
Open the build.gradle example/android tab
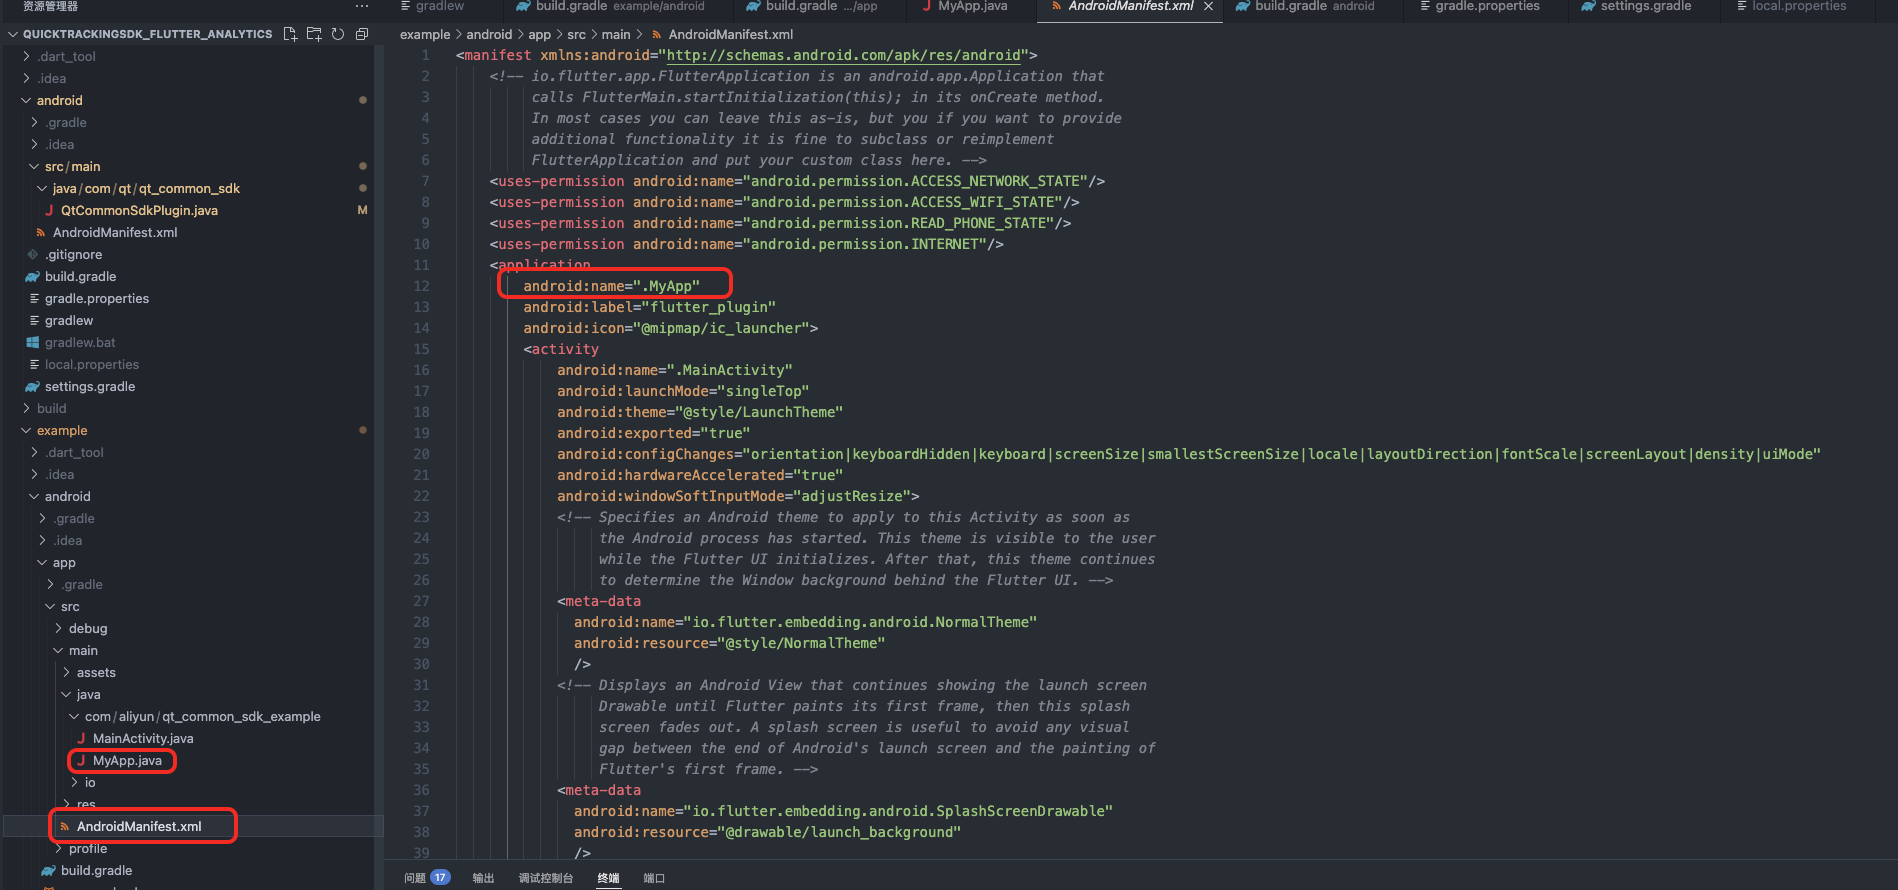click(610, 6)
